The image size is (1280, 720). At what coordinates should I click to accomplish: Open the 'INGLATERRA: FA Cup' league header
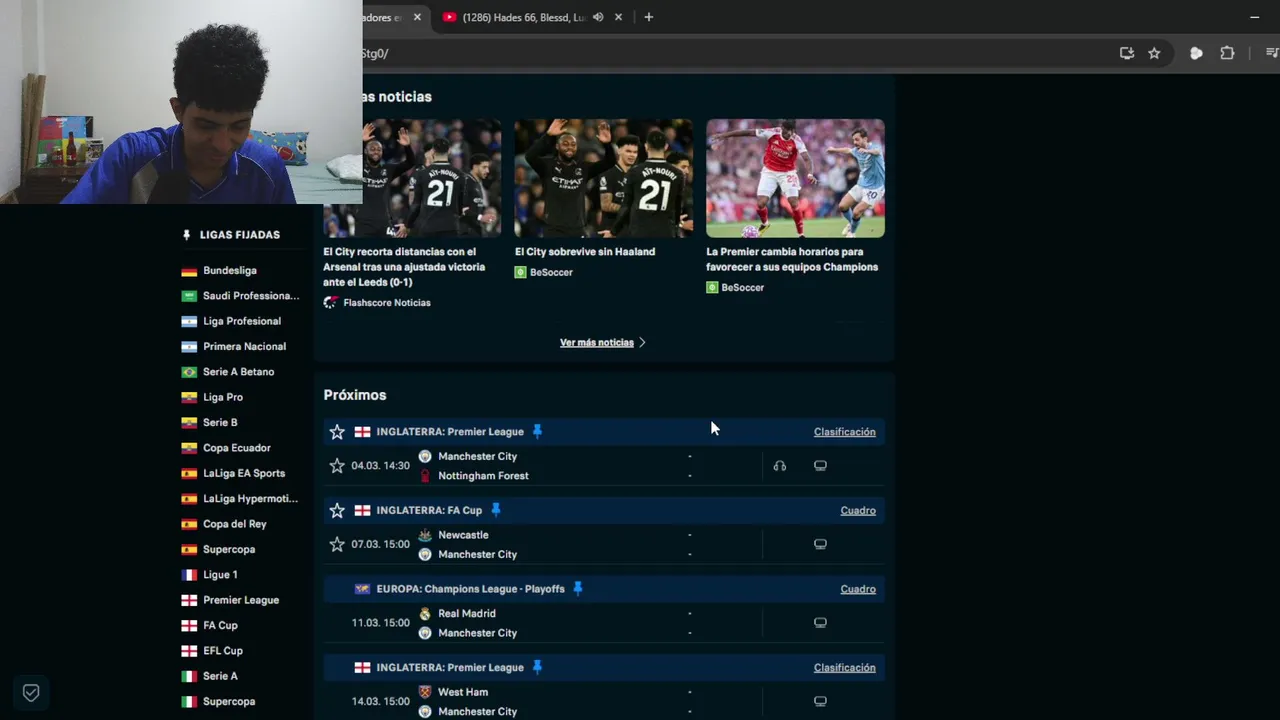pos(429,511)
